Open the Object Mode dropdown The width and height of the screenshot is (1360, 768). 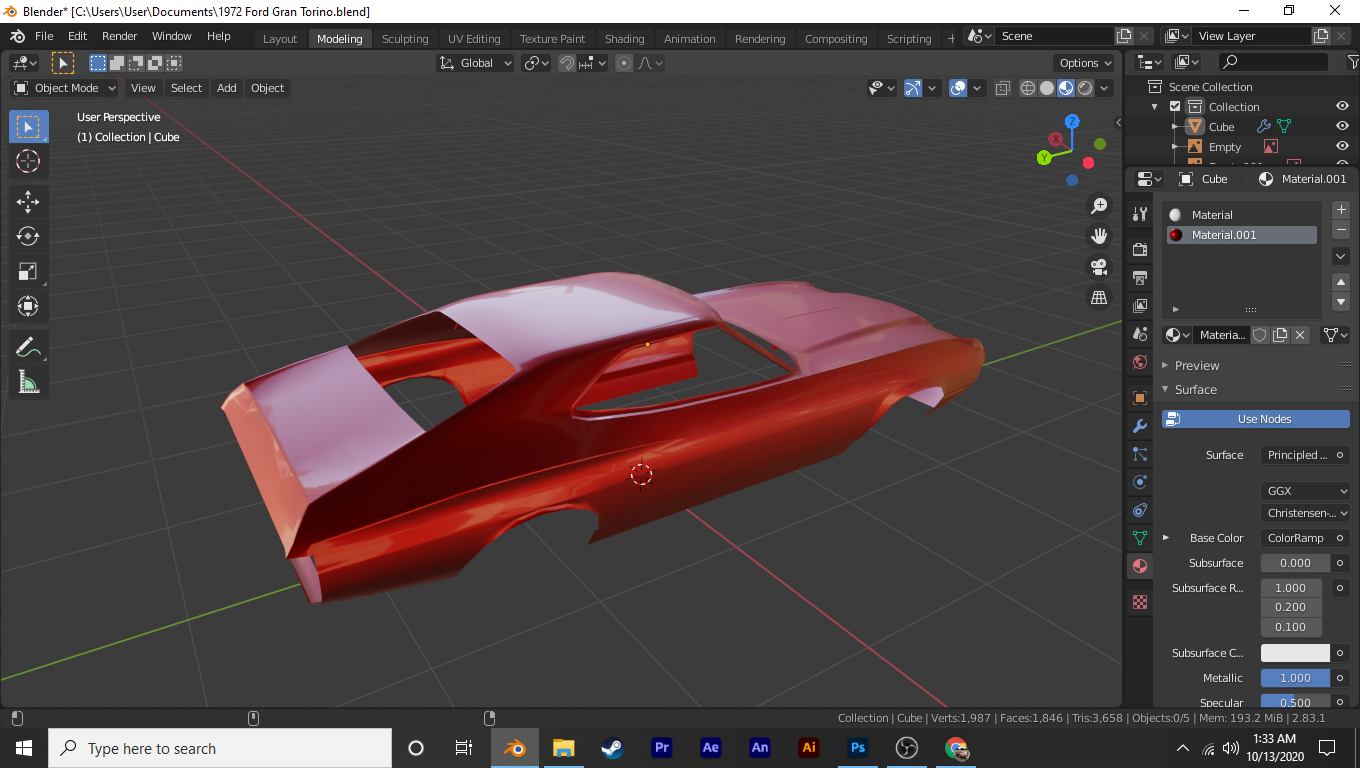point(66,88)
